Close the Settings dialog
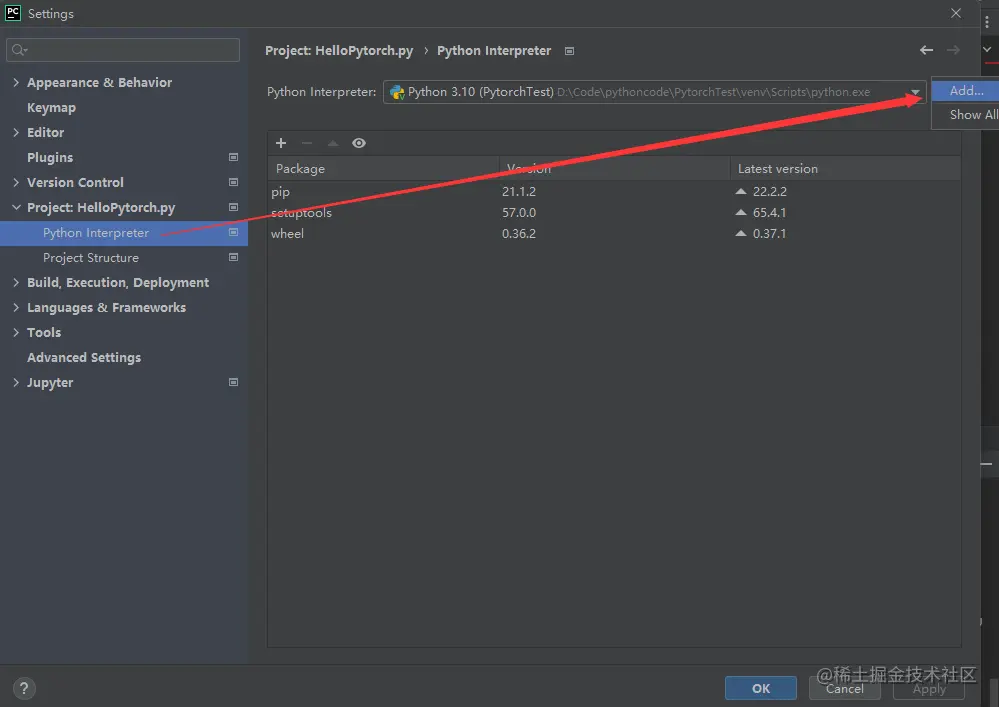This screenshot has height=707, width=999. [956, 13]
